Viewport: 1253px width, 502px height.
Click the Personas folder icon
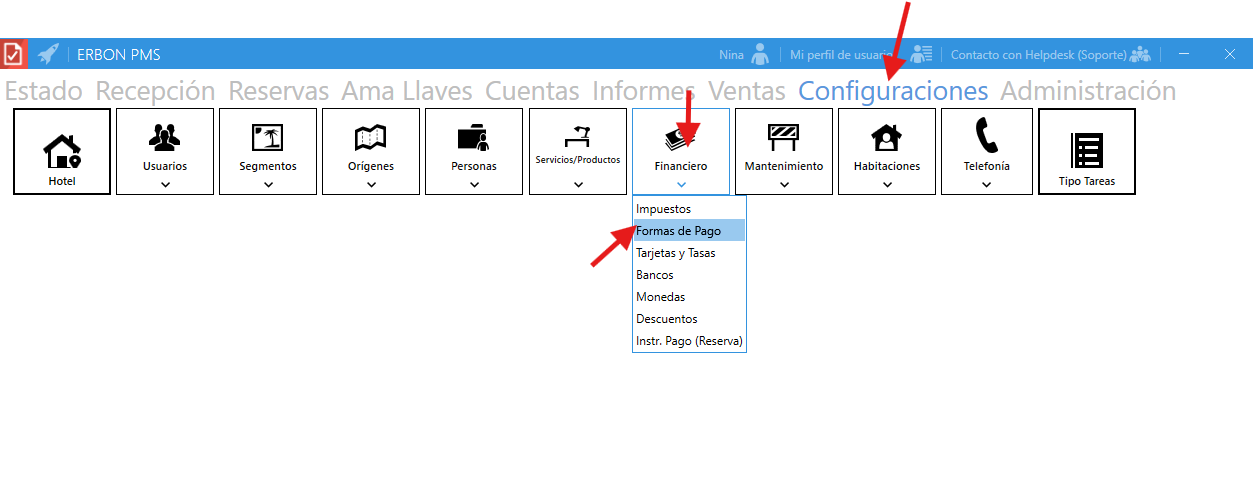point(473,138)
